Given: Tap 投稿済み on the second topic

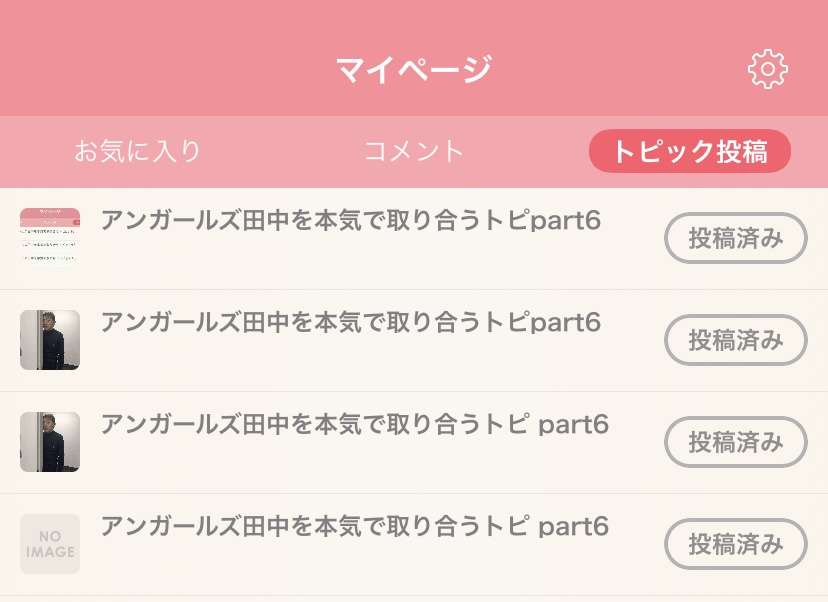Looking at the screenshot, I should [735, 340].
